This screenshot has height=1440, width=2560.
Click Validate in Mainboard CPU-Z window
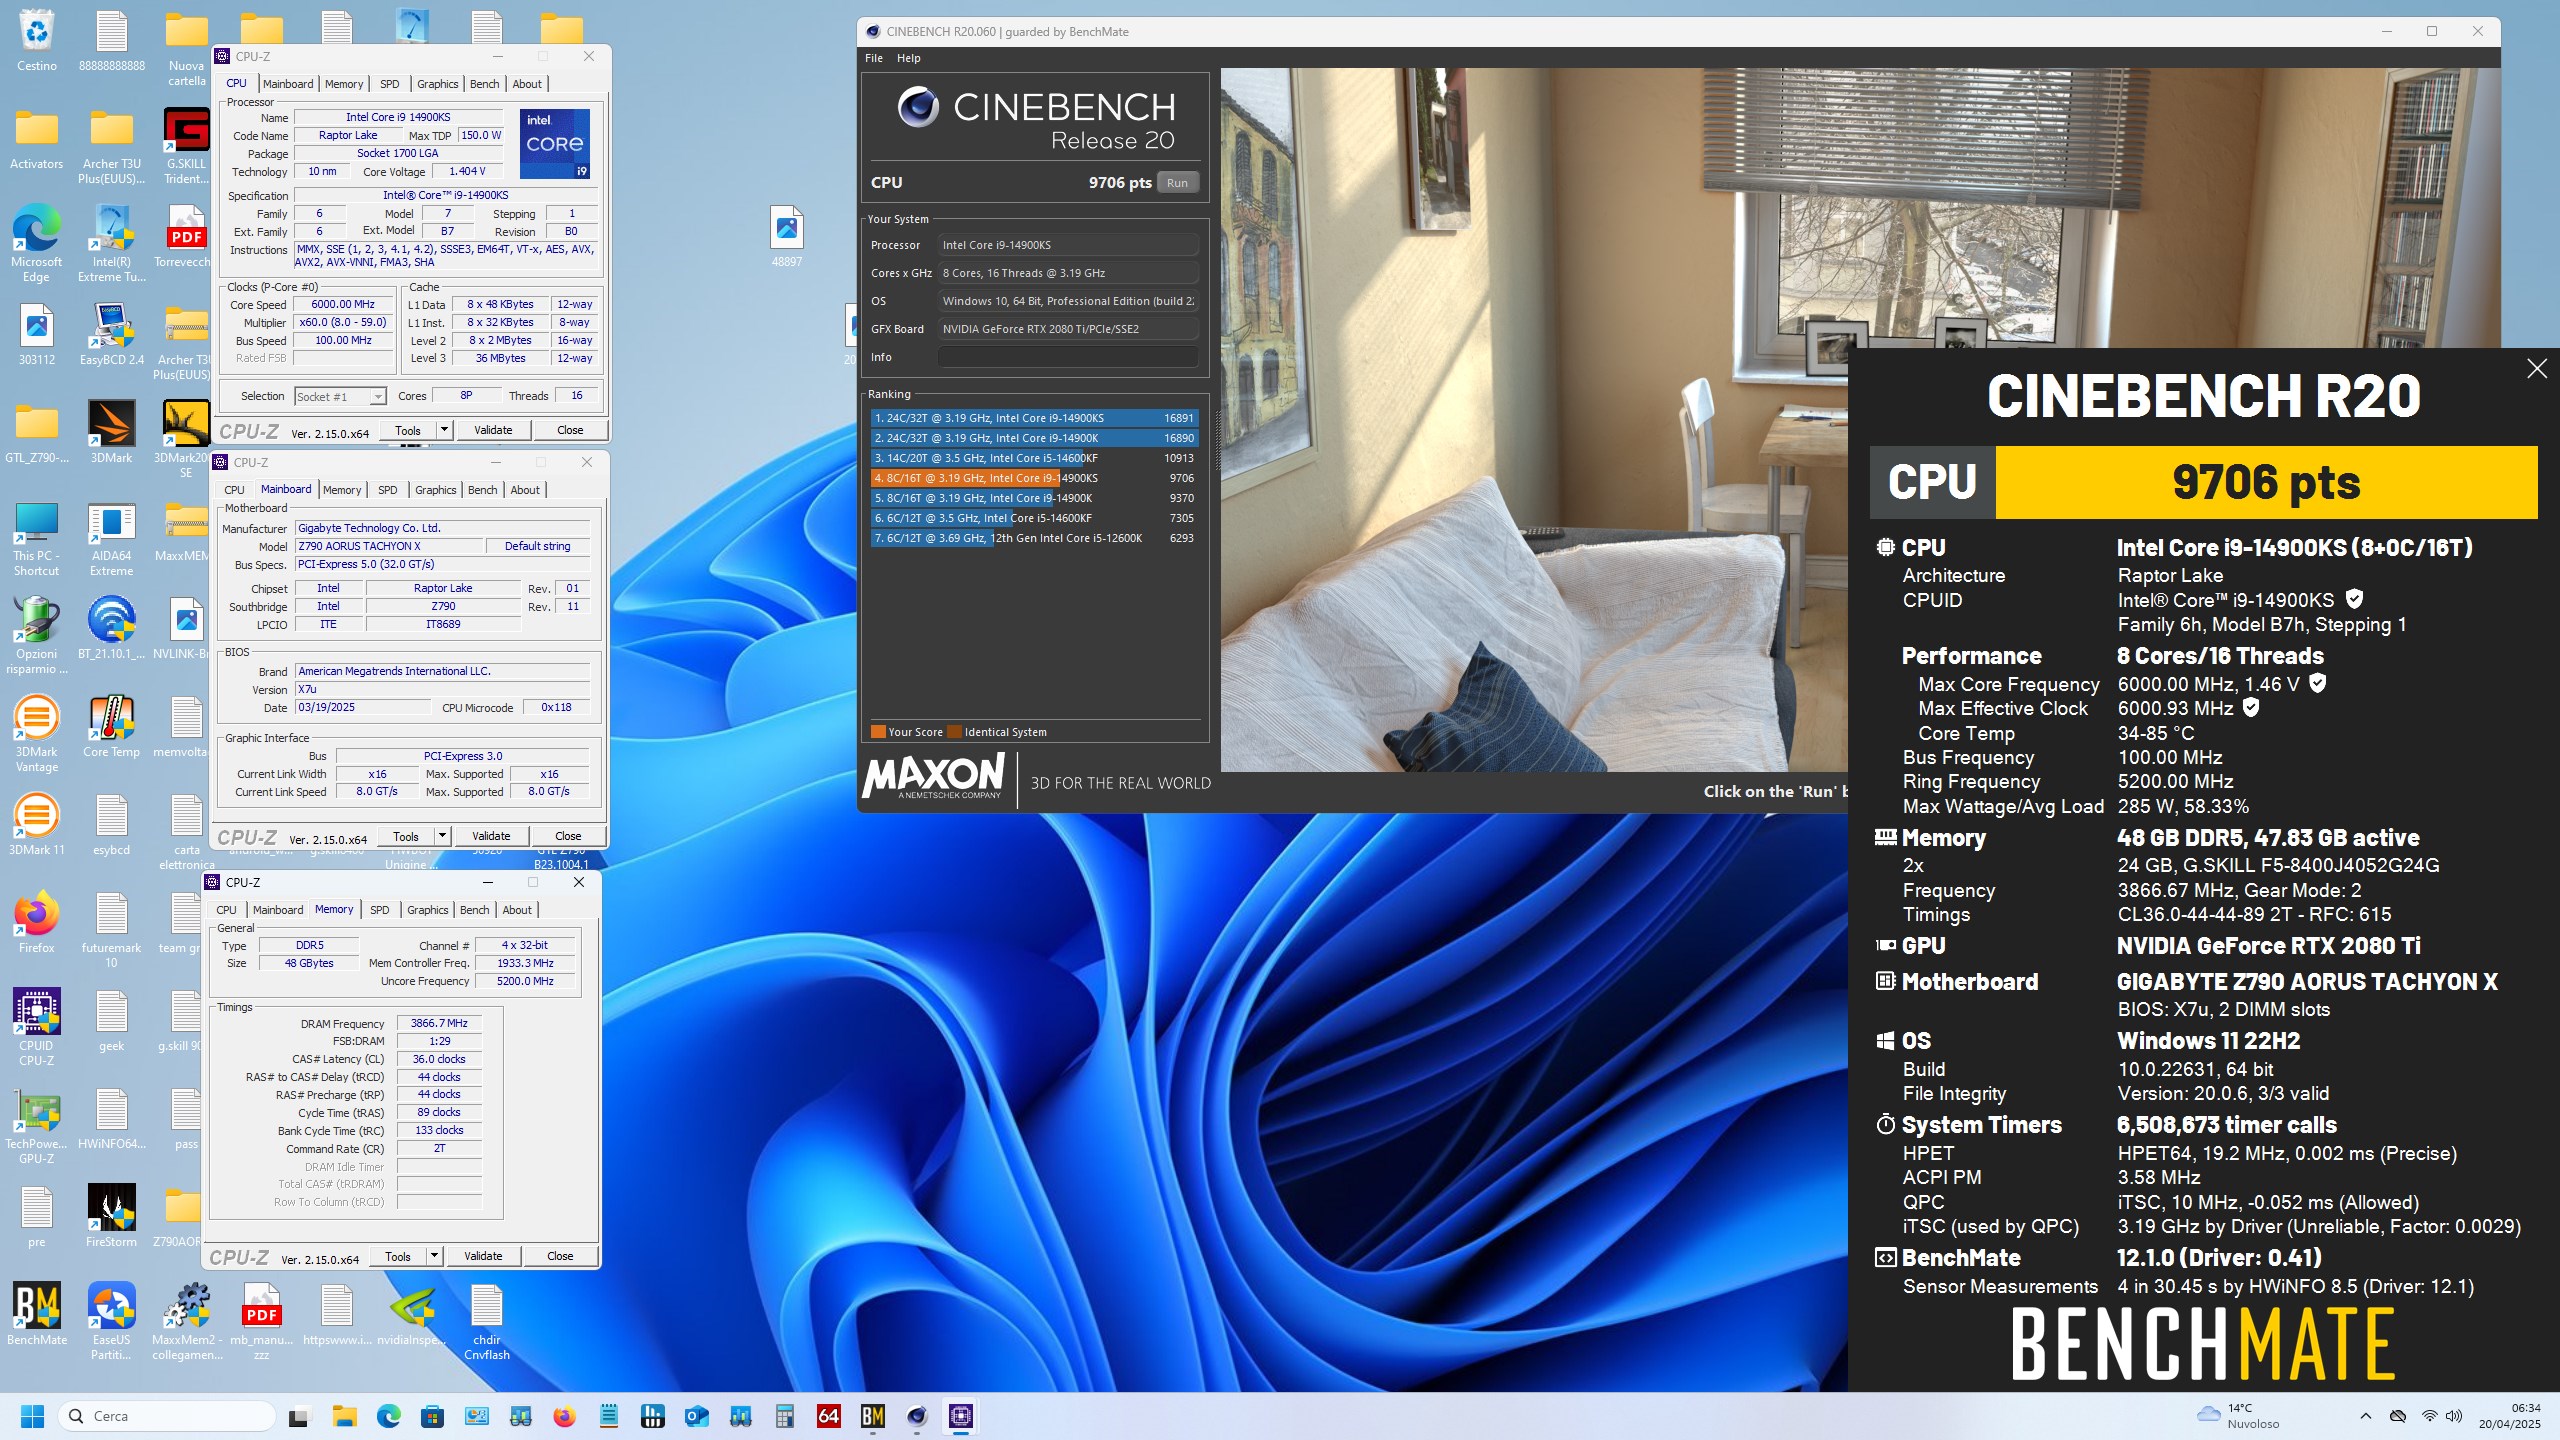(491, 836)
